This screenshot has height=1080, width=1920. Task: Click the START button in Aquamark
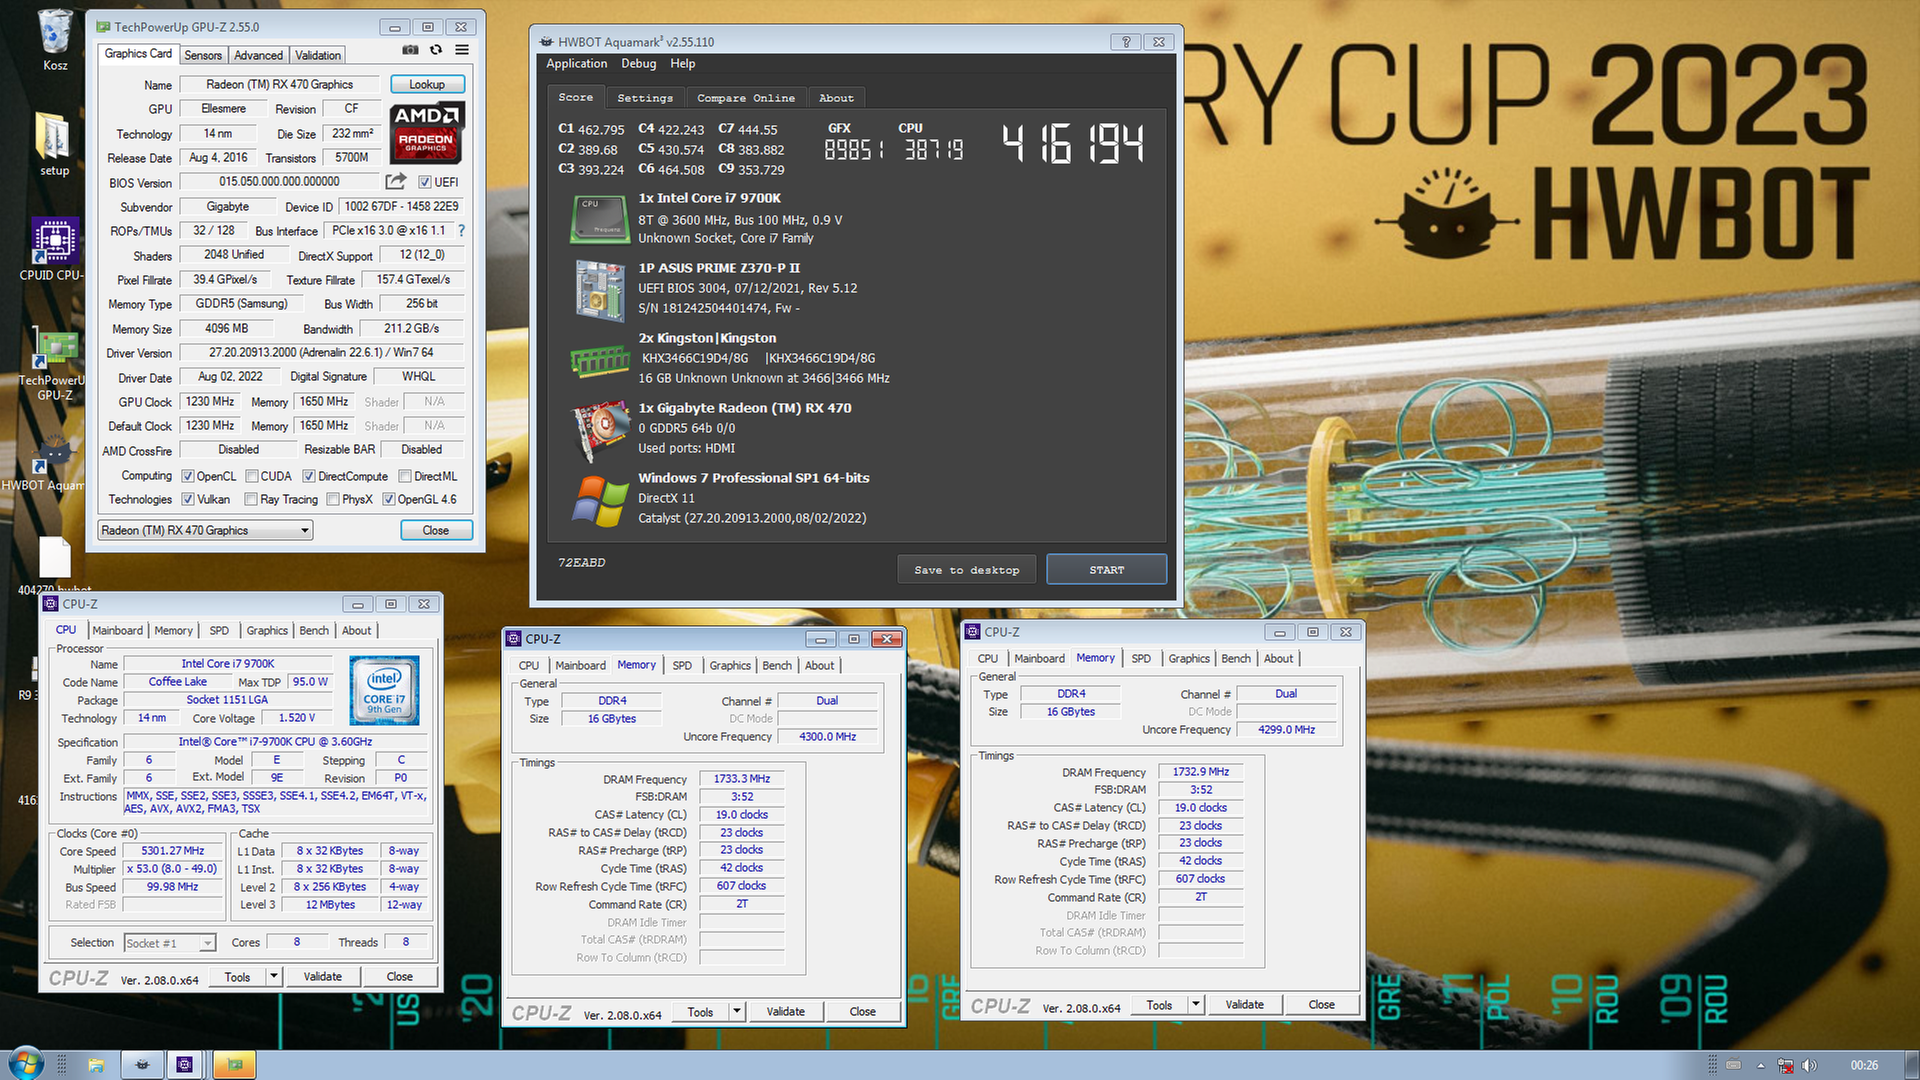(x=1107, y=570)
